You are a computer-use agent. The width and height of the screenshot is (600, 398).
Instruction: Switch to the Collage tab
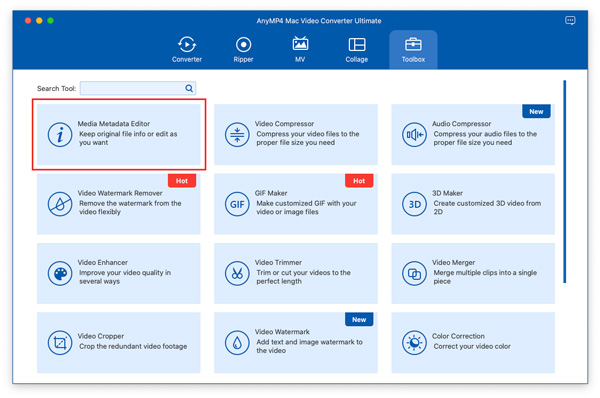coord(357,50)
